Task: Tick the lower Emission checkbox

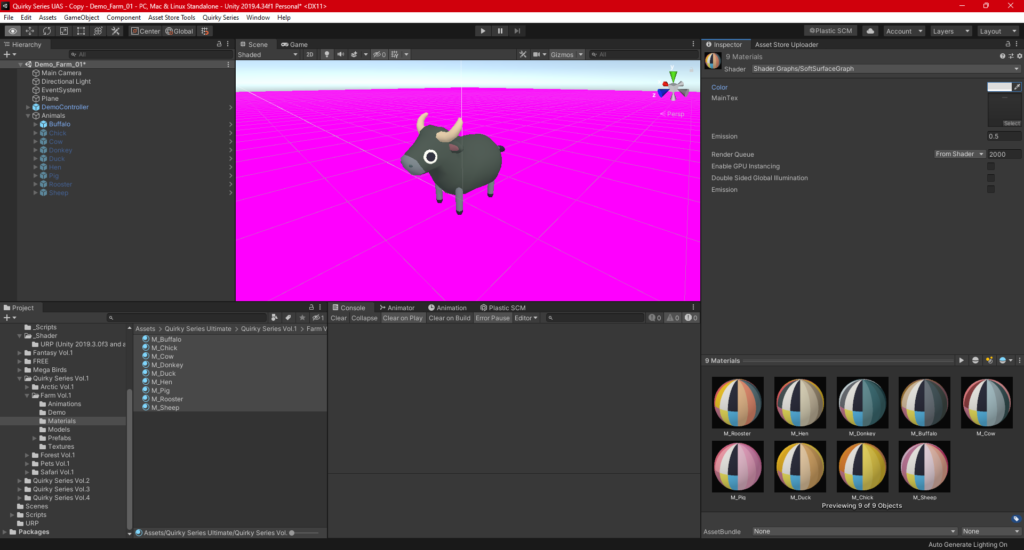Action: 991,189
